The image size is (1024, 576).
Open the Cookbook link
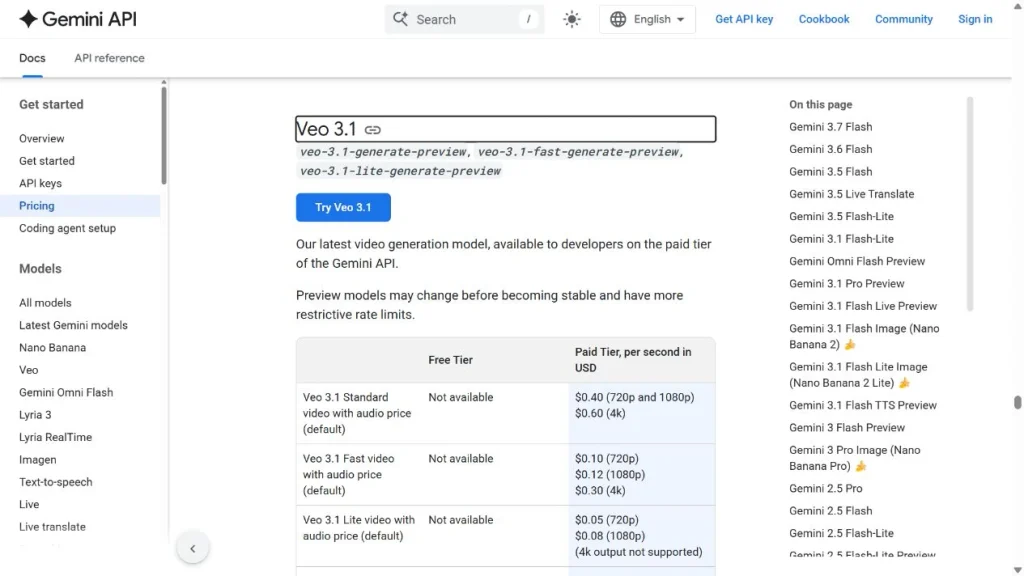824,19
